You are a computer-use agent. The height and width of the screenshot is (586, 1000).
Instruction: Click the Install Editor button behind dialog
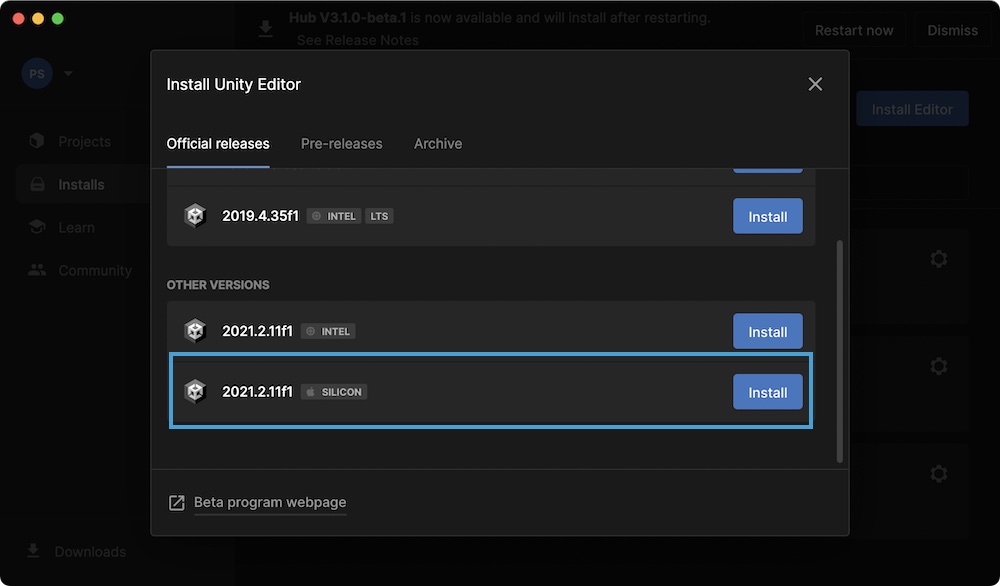pos(912,109)
